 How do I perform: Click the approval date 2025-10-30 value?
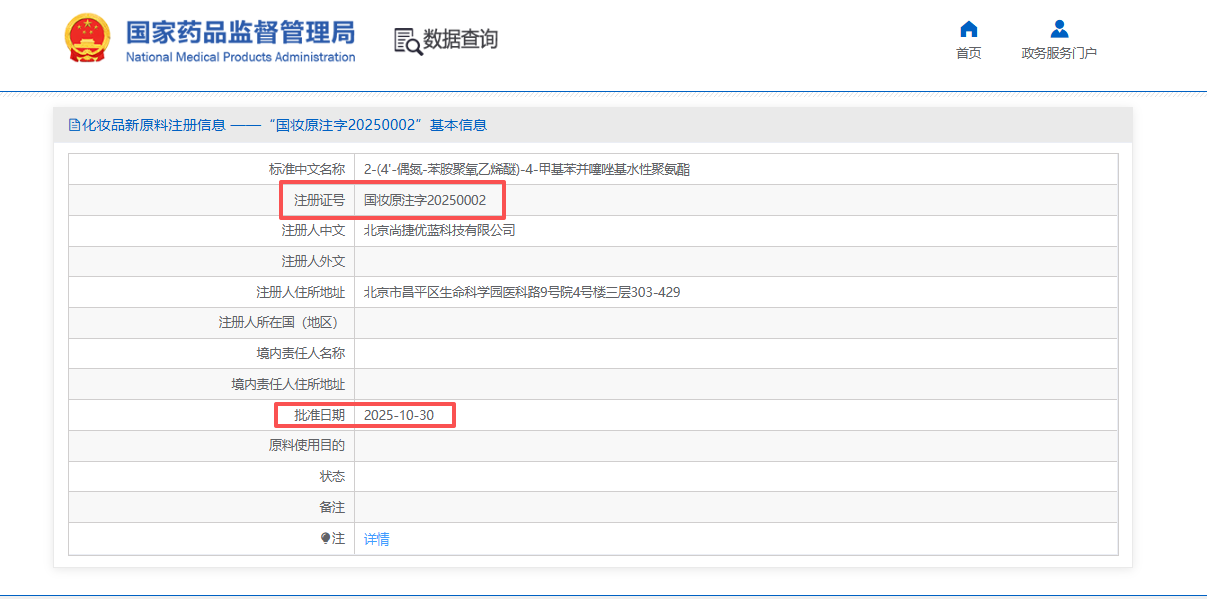coord(399,415)
